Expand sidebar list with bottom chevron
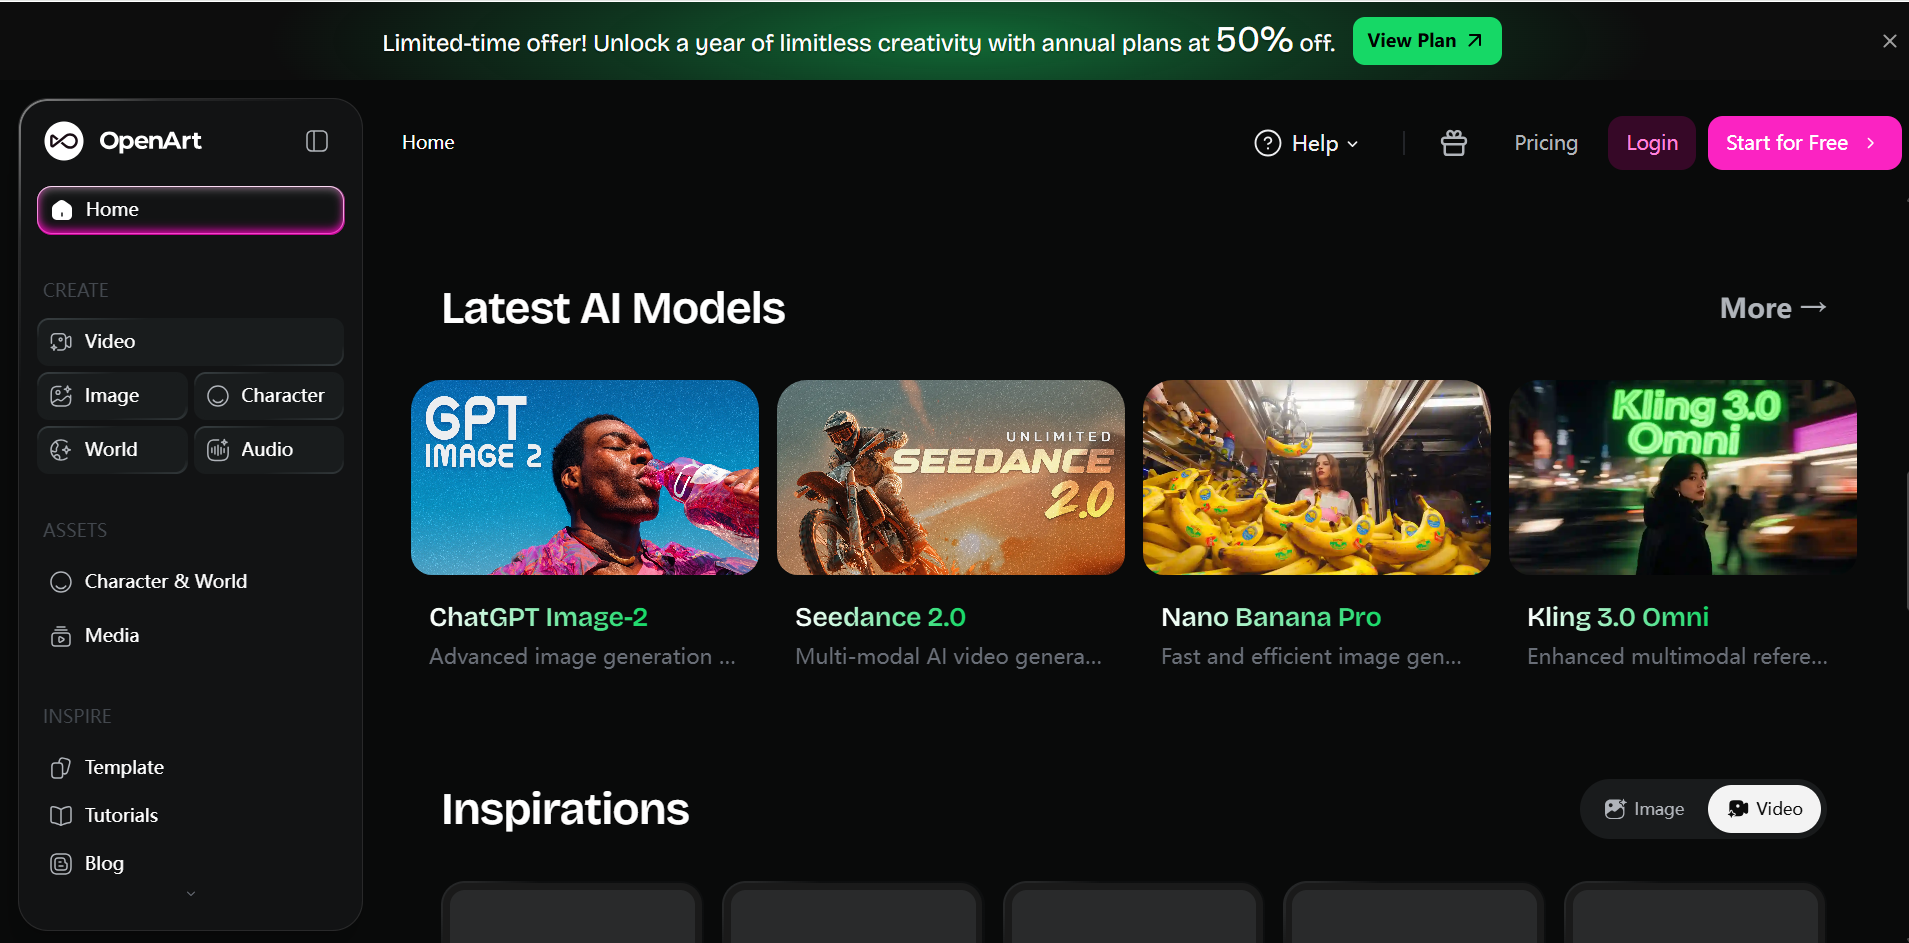Screen dimensions: 1909x943 click(191, 894)
